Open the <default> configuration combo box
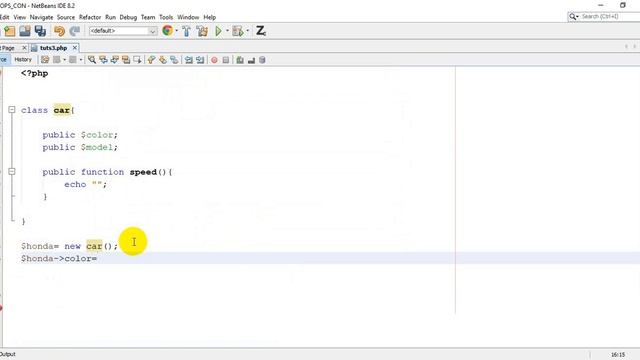The height and width of the screenshot is (360, 640). click(123, 31)
